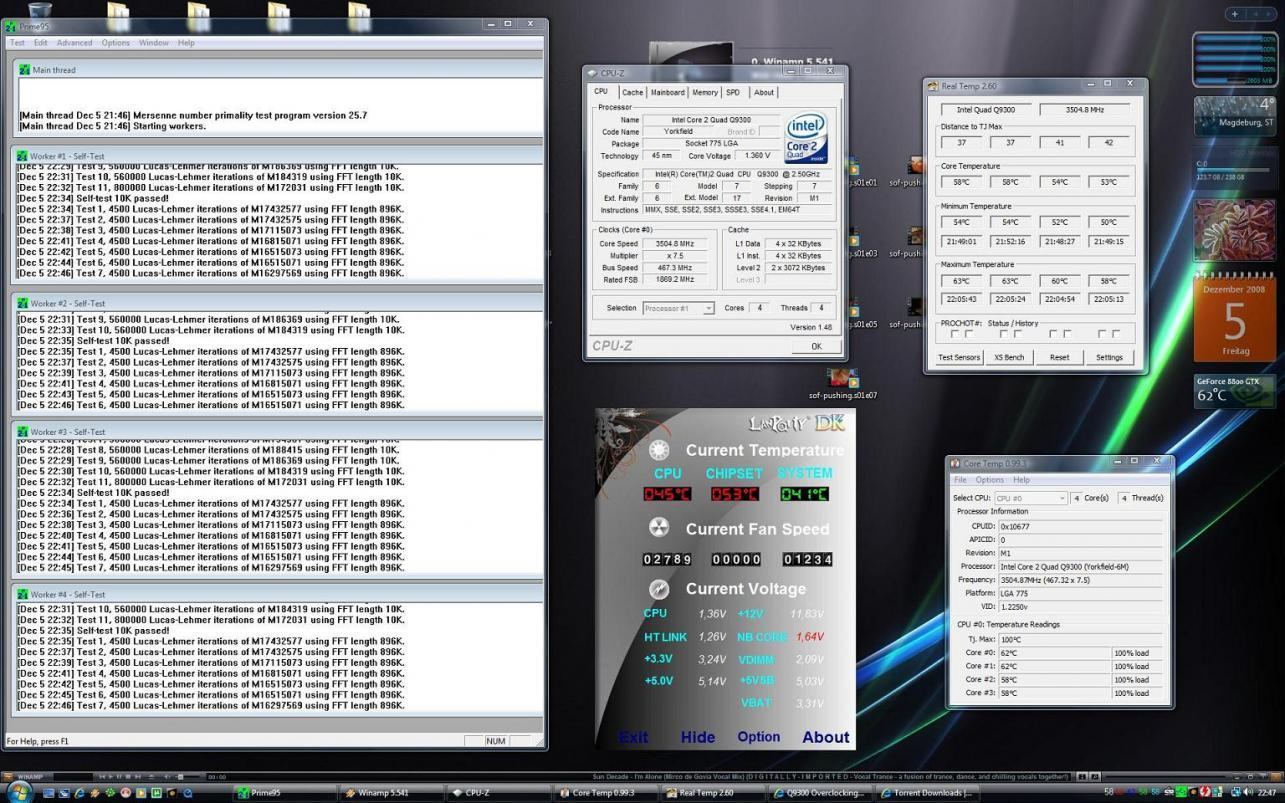Click the Test Sensors button in Real Temp

[959, 357]
